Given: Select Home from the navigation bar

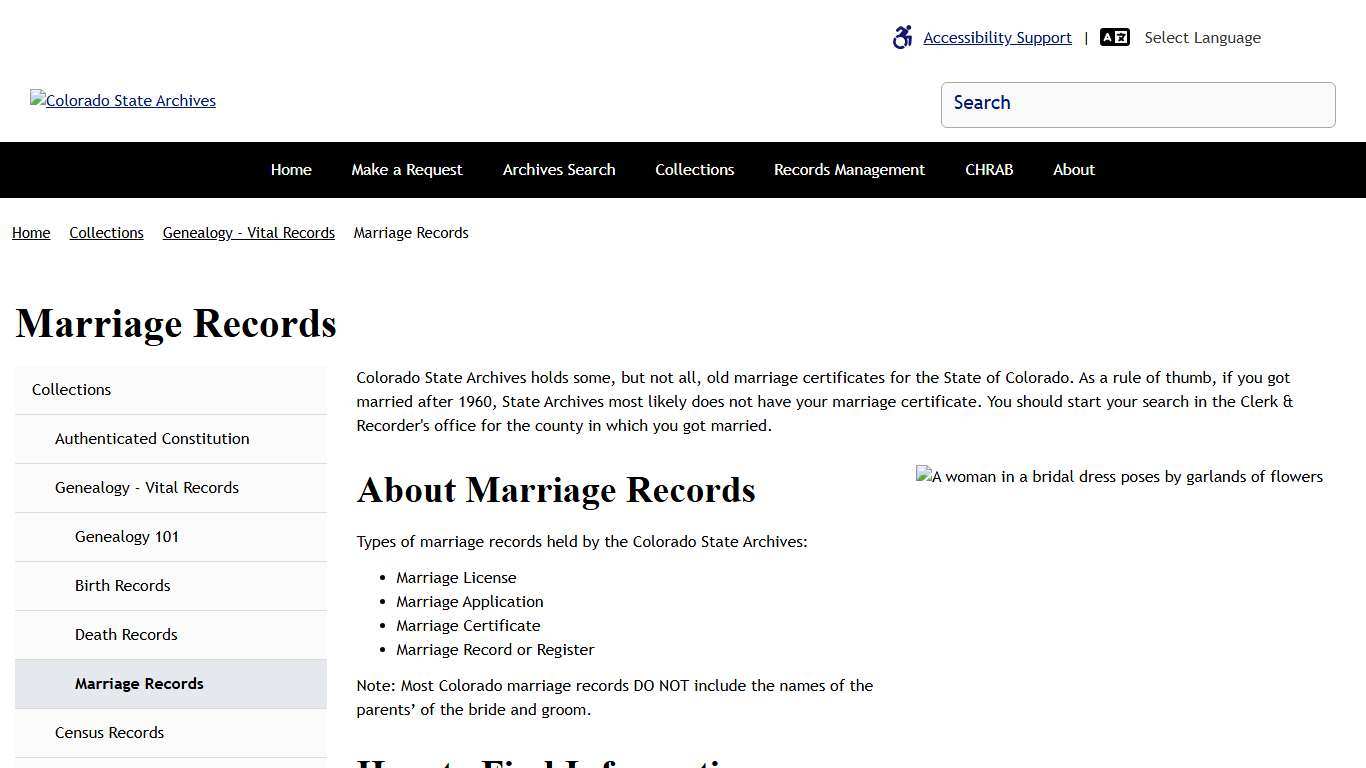Looking at the screenshot, I should 290,169.
